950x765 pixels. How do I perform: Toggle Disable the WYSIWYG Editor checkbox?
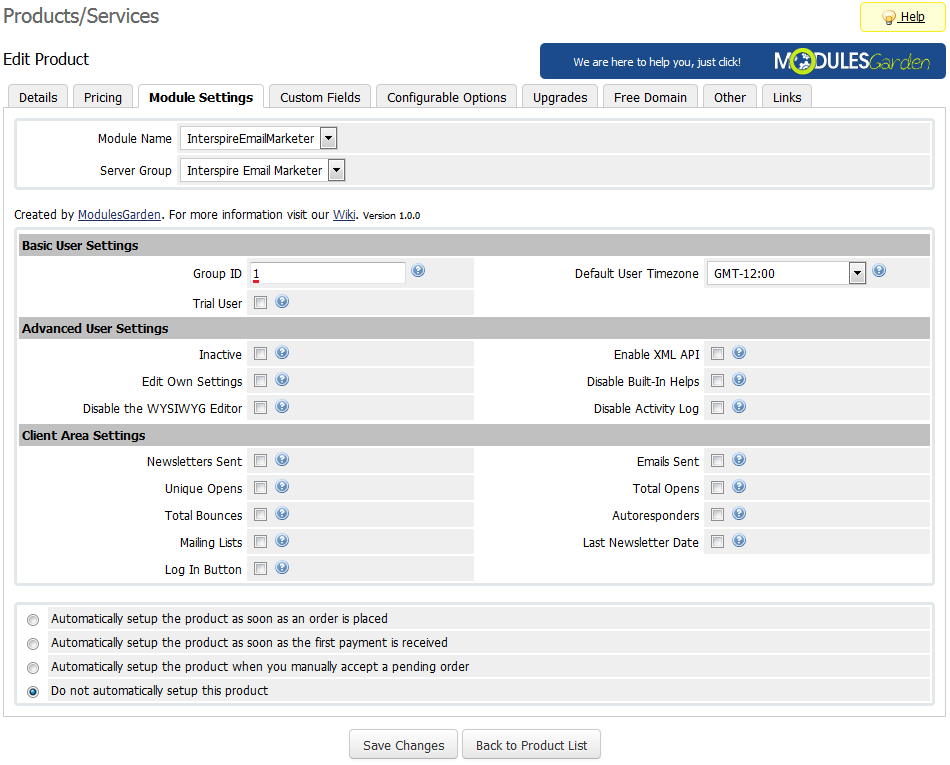(x=261, y=408)
